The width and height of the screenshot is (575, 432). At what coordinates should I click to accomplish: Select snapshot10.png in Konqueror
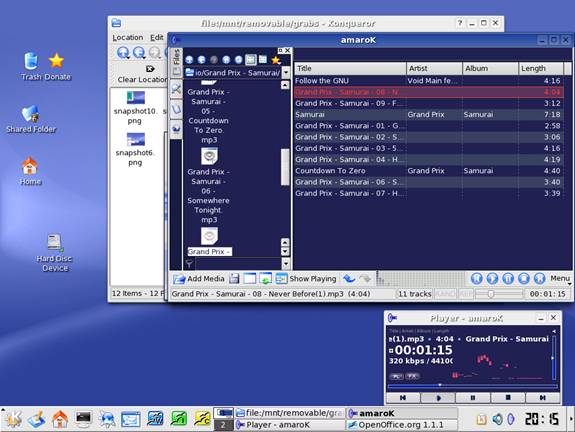pyautogui.click(x=135, y=108)
